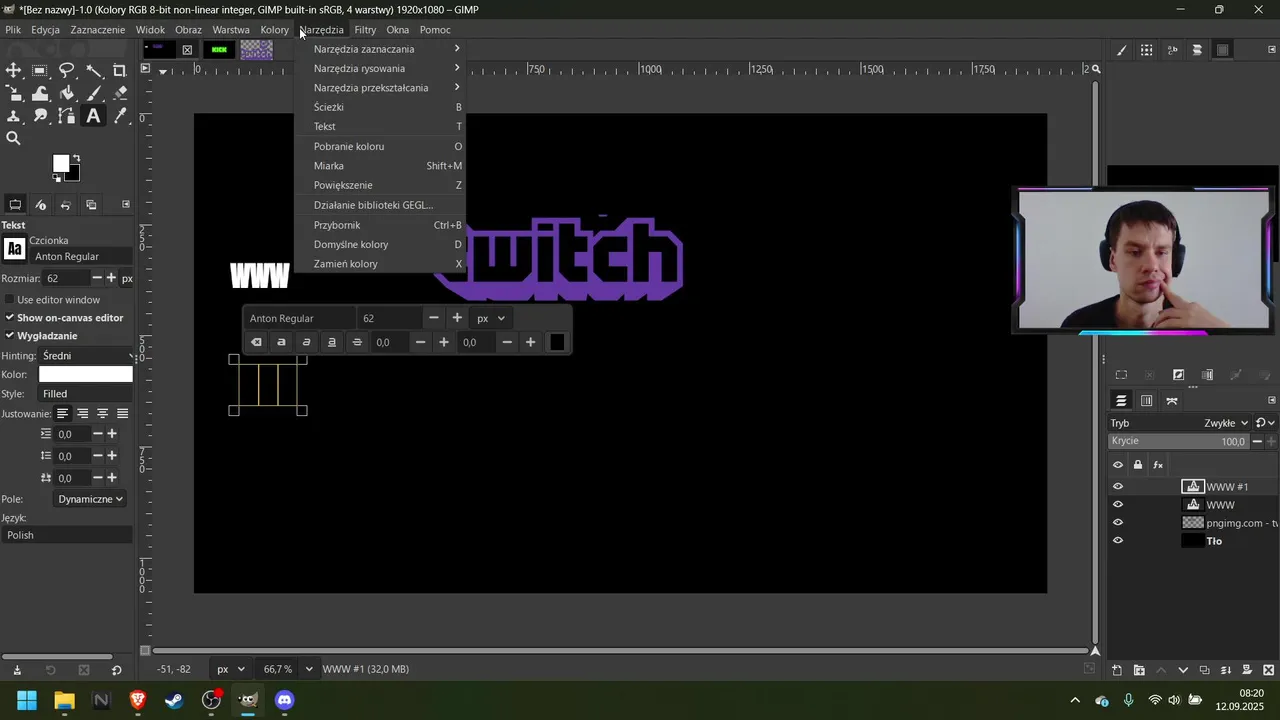Click black color swatch in on-canvas editor
The image size is (1280, 720).
[557, 342]
